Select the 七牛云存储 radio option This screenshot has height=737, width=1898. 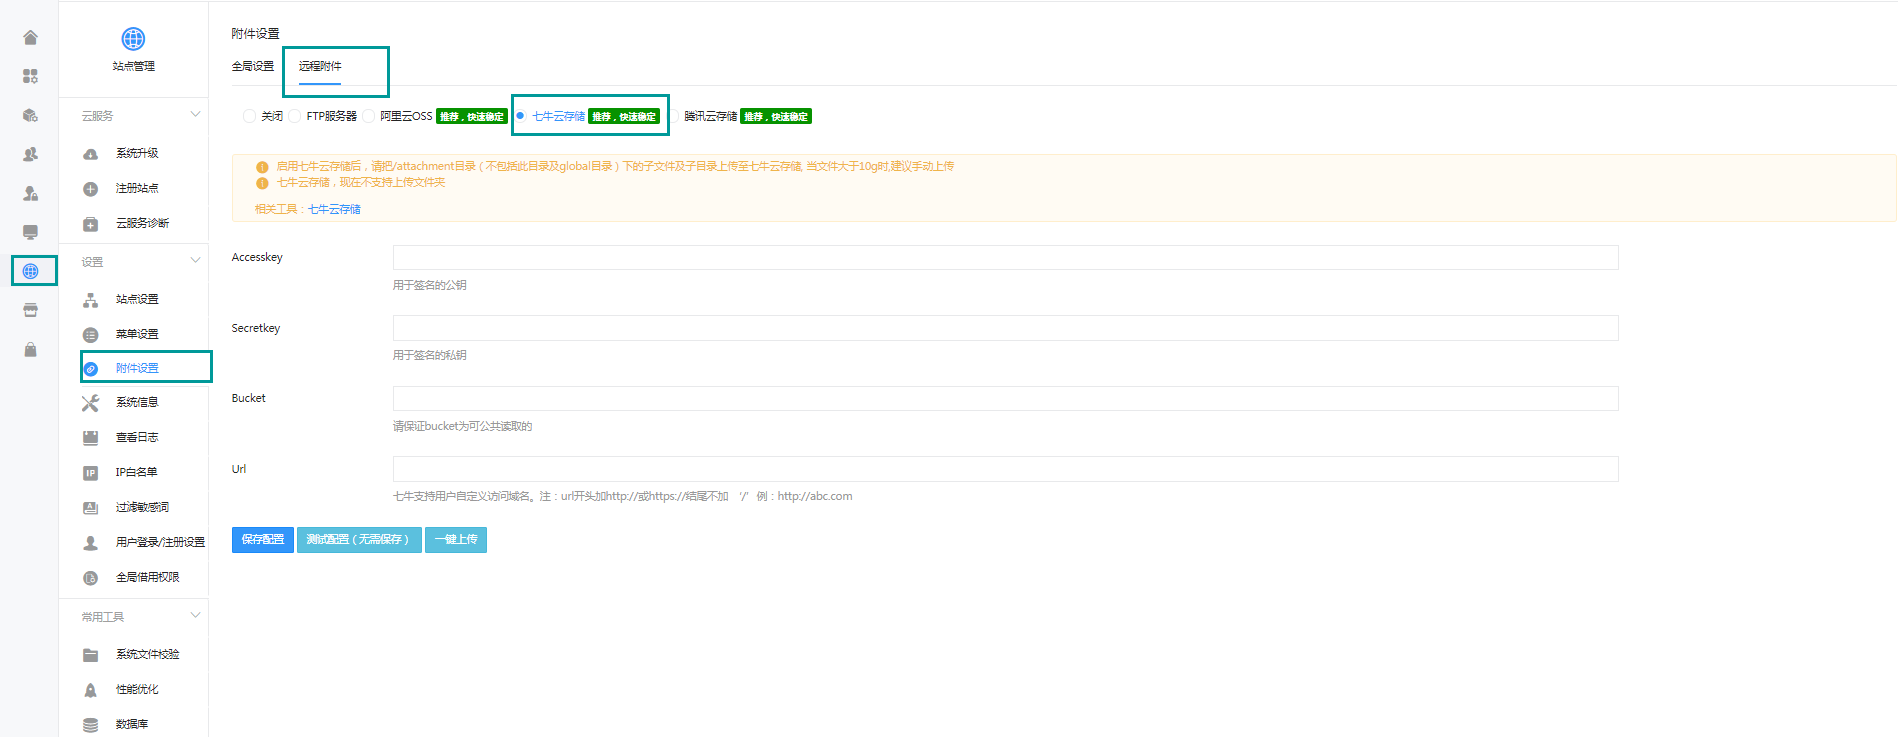pos(520,116)
